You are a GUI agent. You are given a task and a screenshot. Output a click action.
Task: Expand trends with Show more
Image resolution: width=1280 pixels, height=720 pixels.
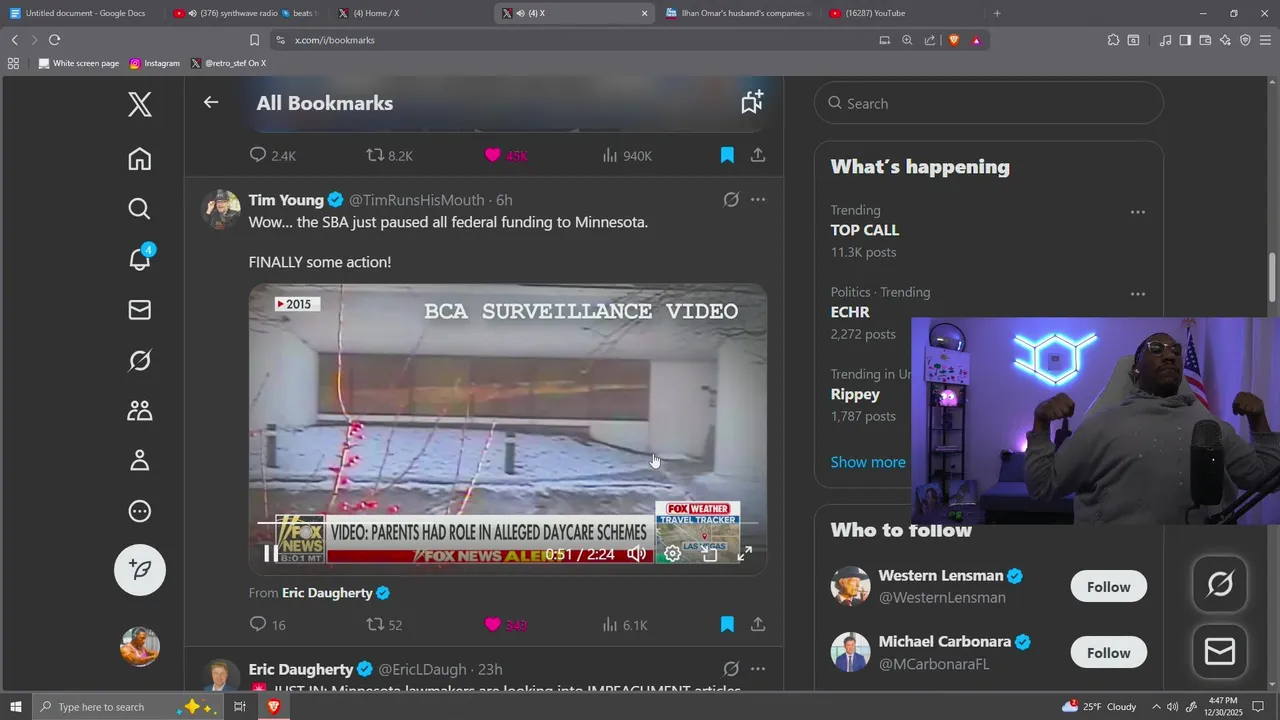[868, 462]
